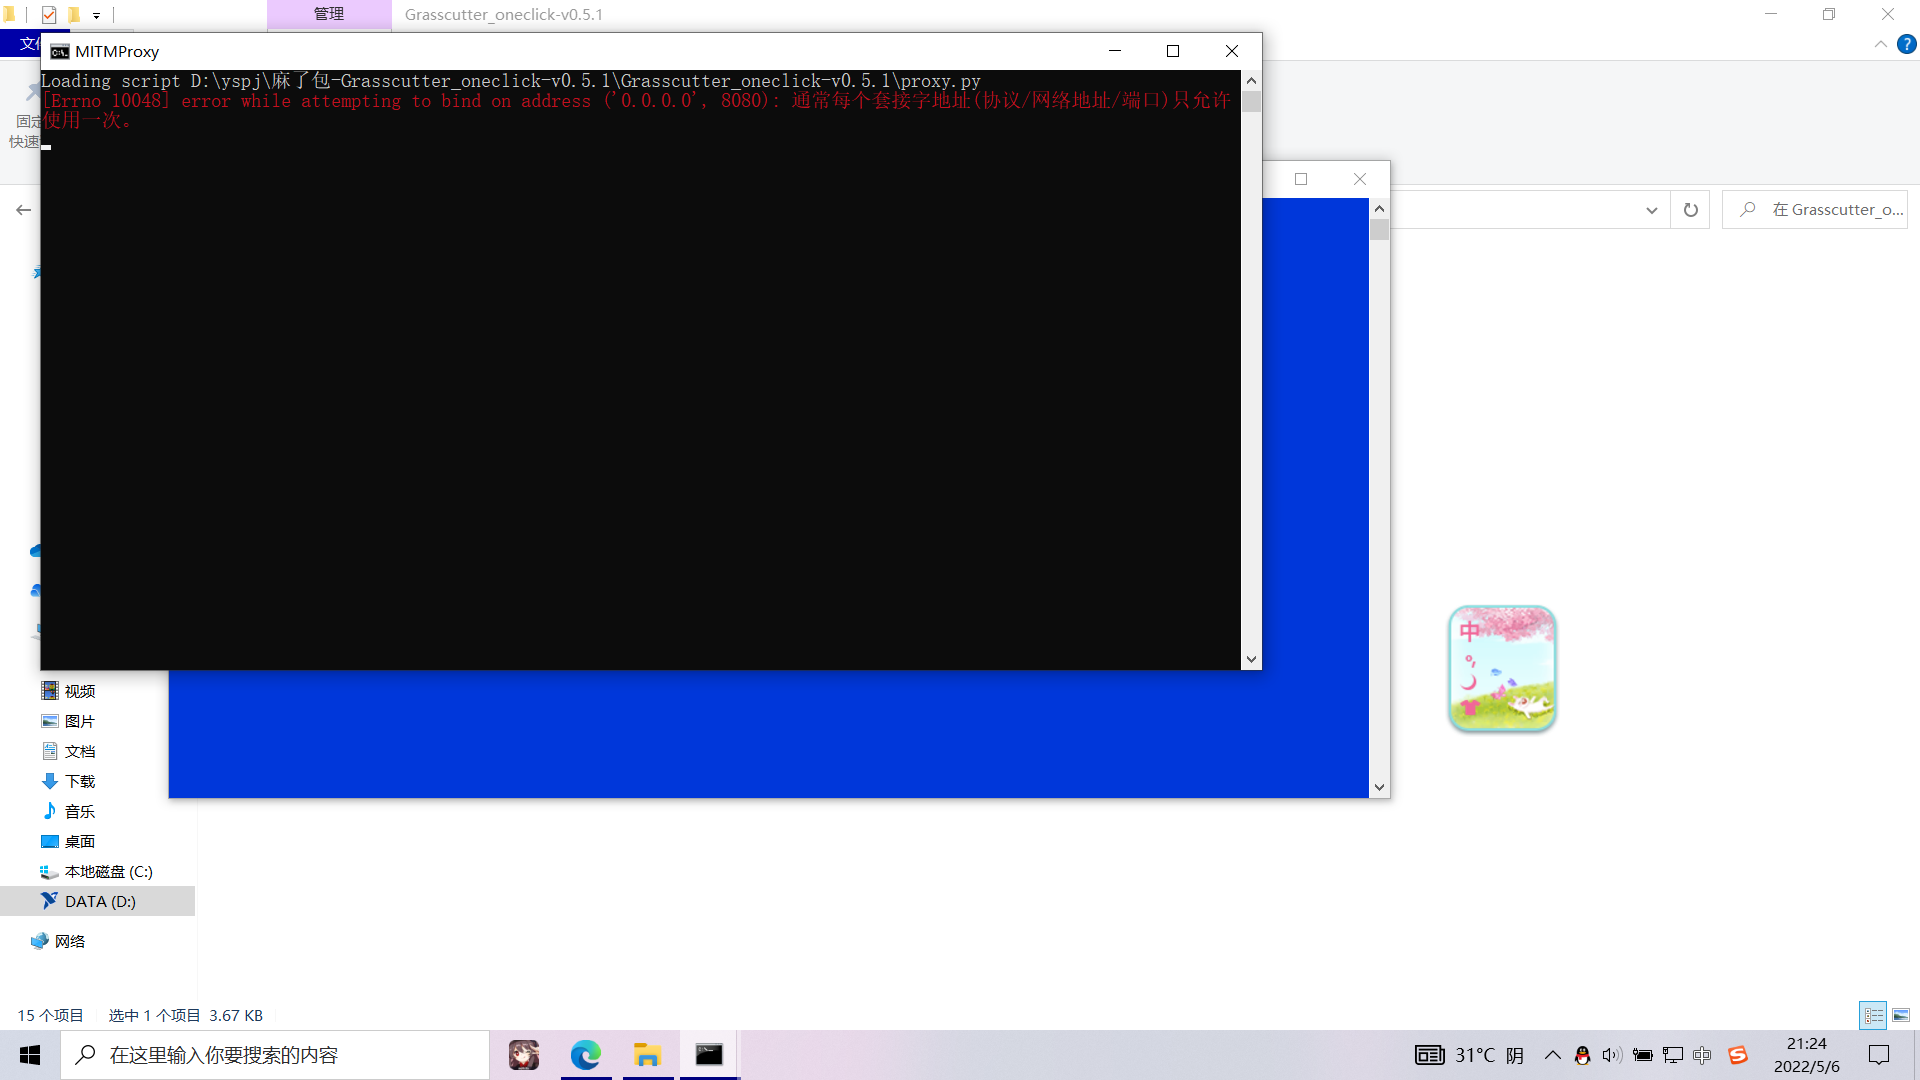
Task: Select 桌面 in navigation pane
Action: coord(80,841)
